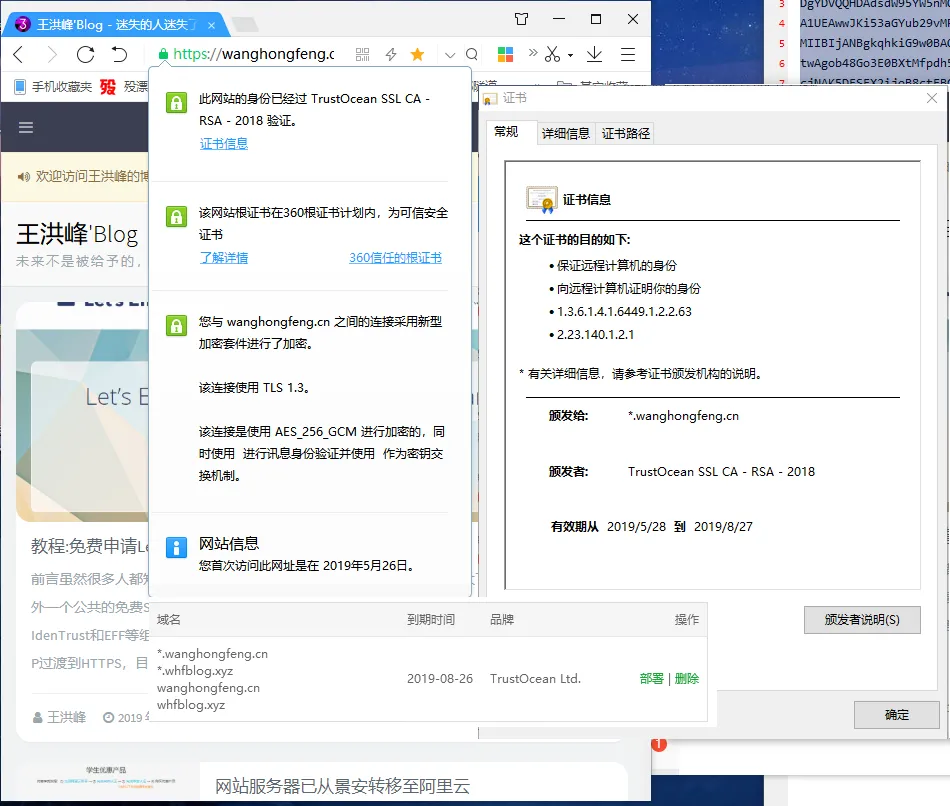Click the red 发 bookmark icon
Screen dimensions: 950x806
(108, 87)
